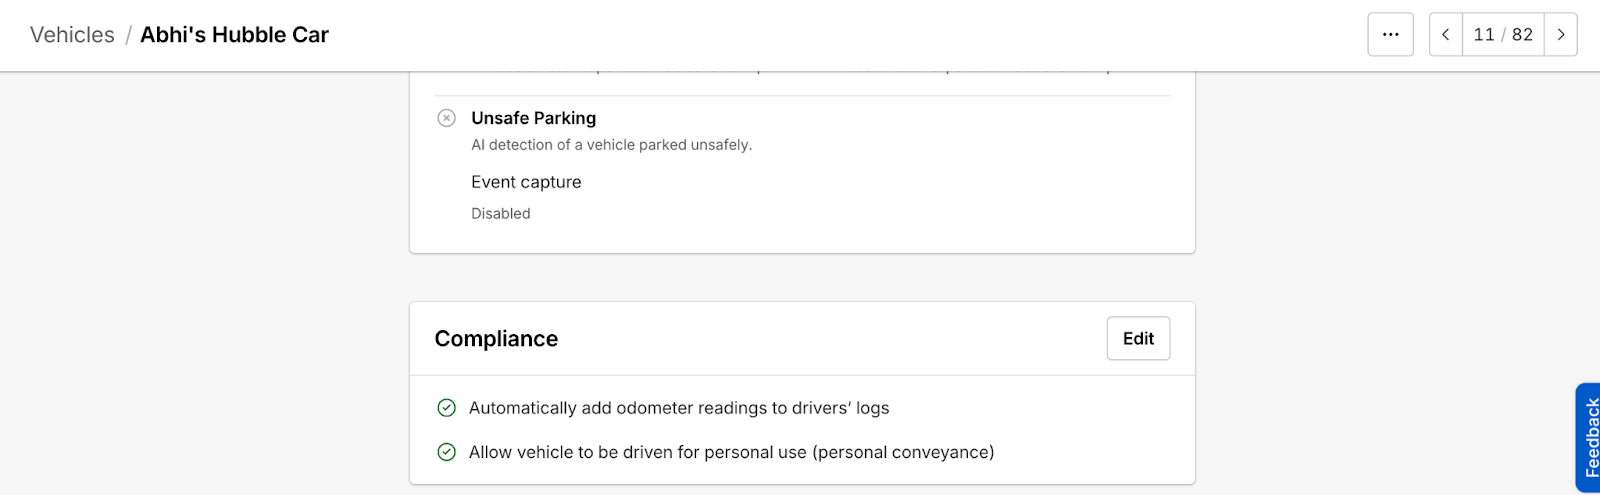Open the three-dots more actions menu
The image size is (1600, 495).
tap(1390, 34)
